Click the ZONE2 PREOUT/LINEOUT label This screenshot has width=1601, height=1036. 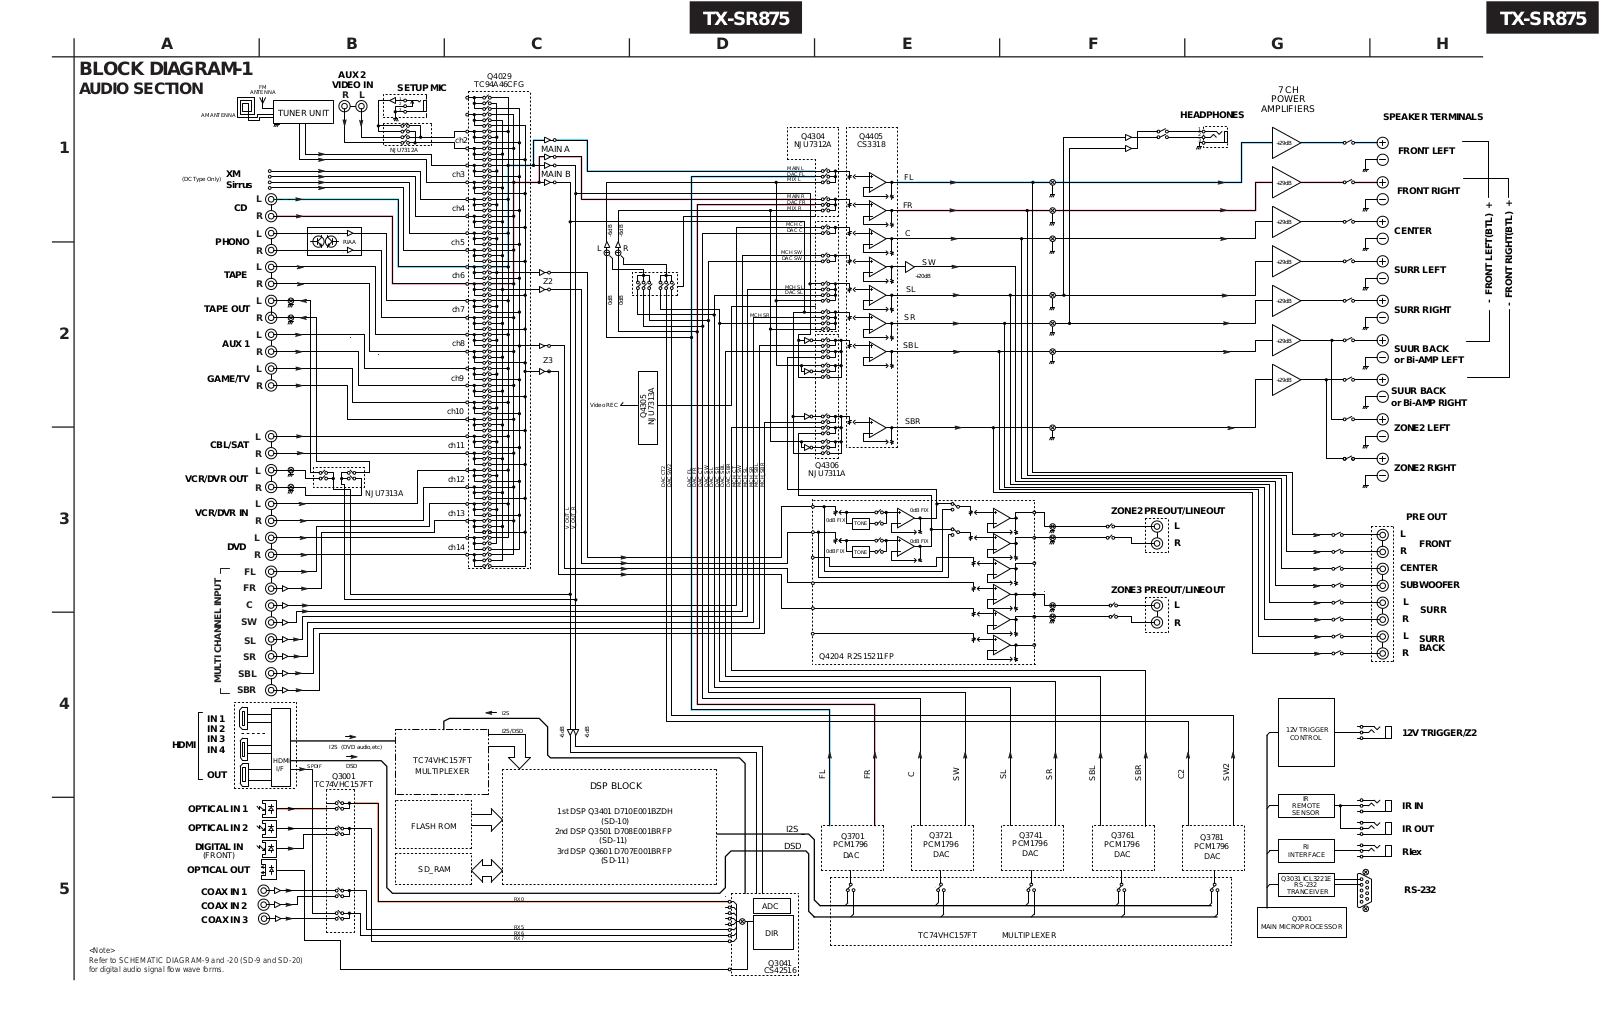tap(1167, 511)
